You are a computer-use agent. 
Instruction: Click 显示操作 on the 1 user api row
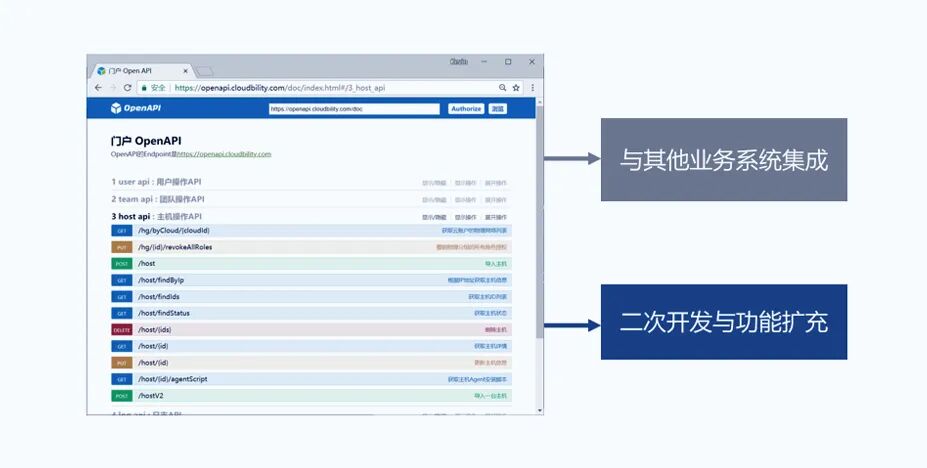pos(465,183)
